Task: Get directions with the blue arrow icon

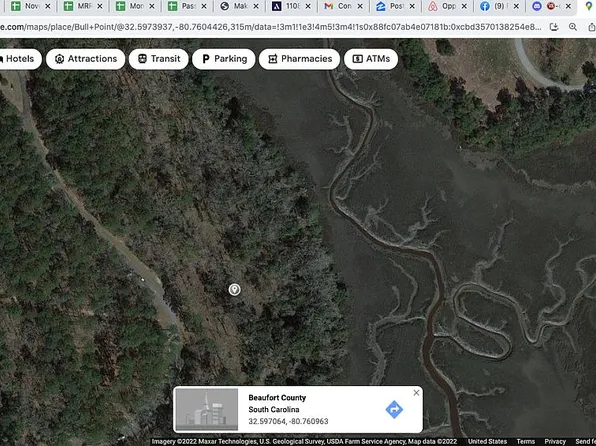Action: point(394,409)
